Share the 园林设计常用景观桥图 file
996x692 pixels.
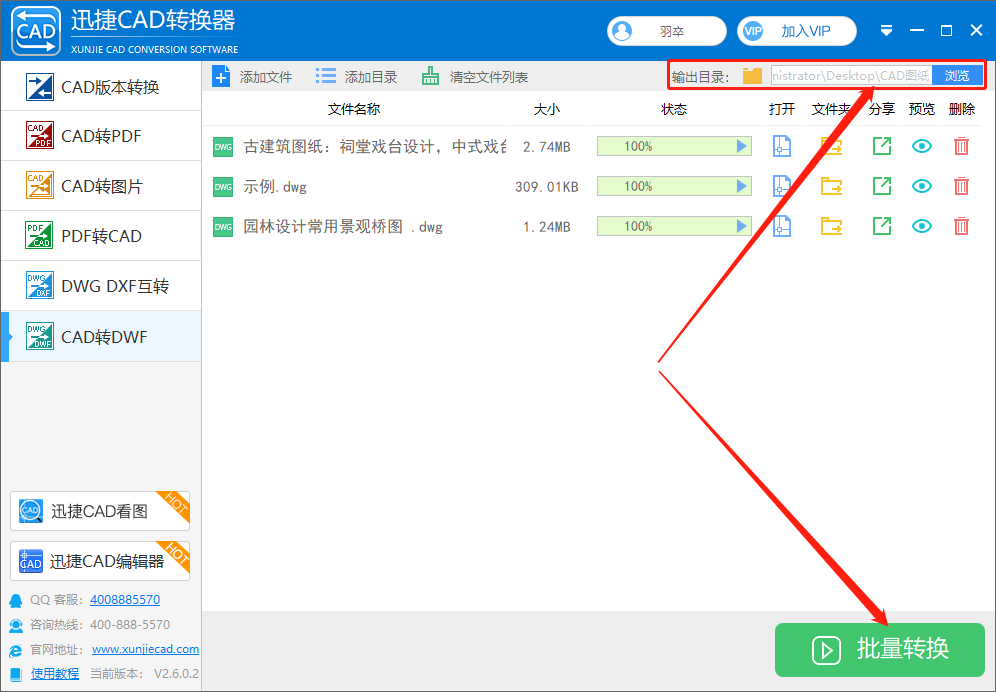point(882,226)
